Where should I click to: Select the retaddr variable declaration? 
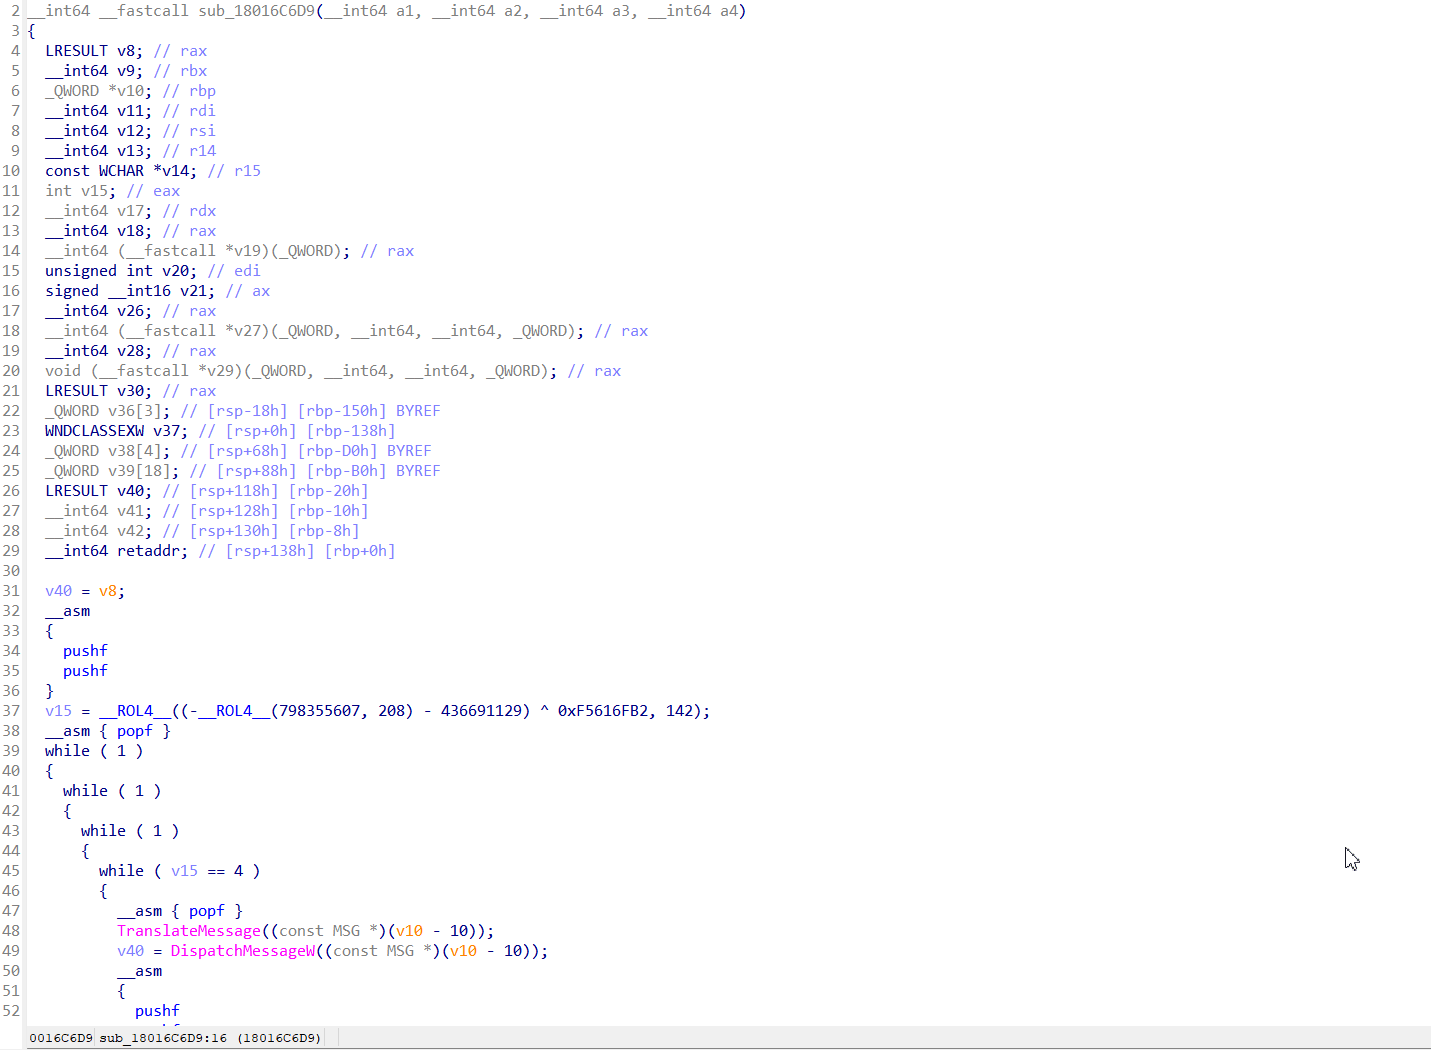pos(152,551)
